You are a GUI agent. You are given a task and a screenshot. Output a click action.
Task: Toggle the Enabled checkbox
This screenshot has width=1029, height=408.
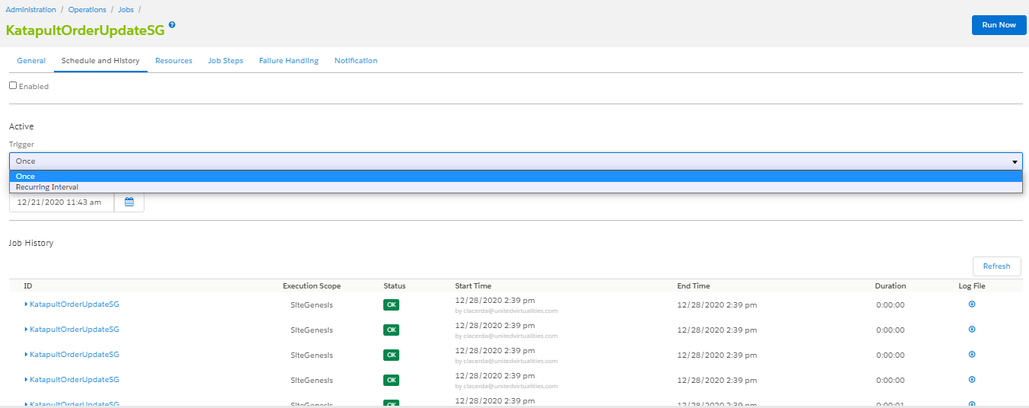point(13,85)
